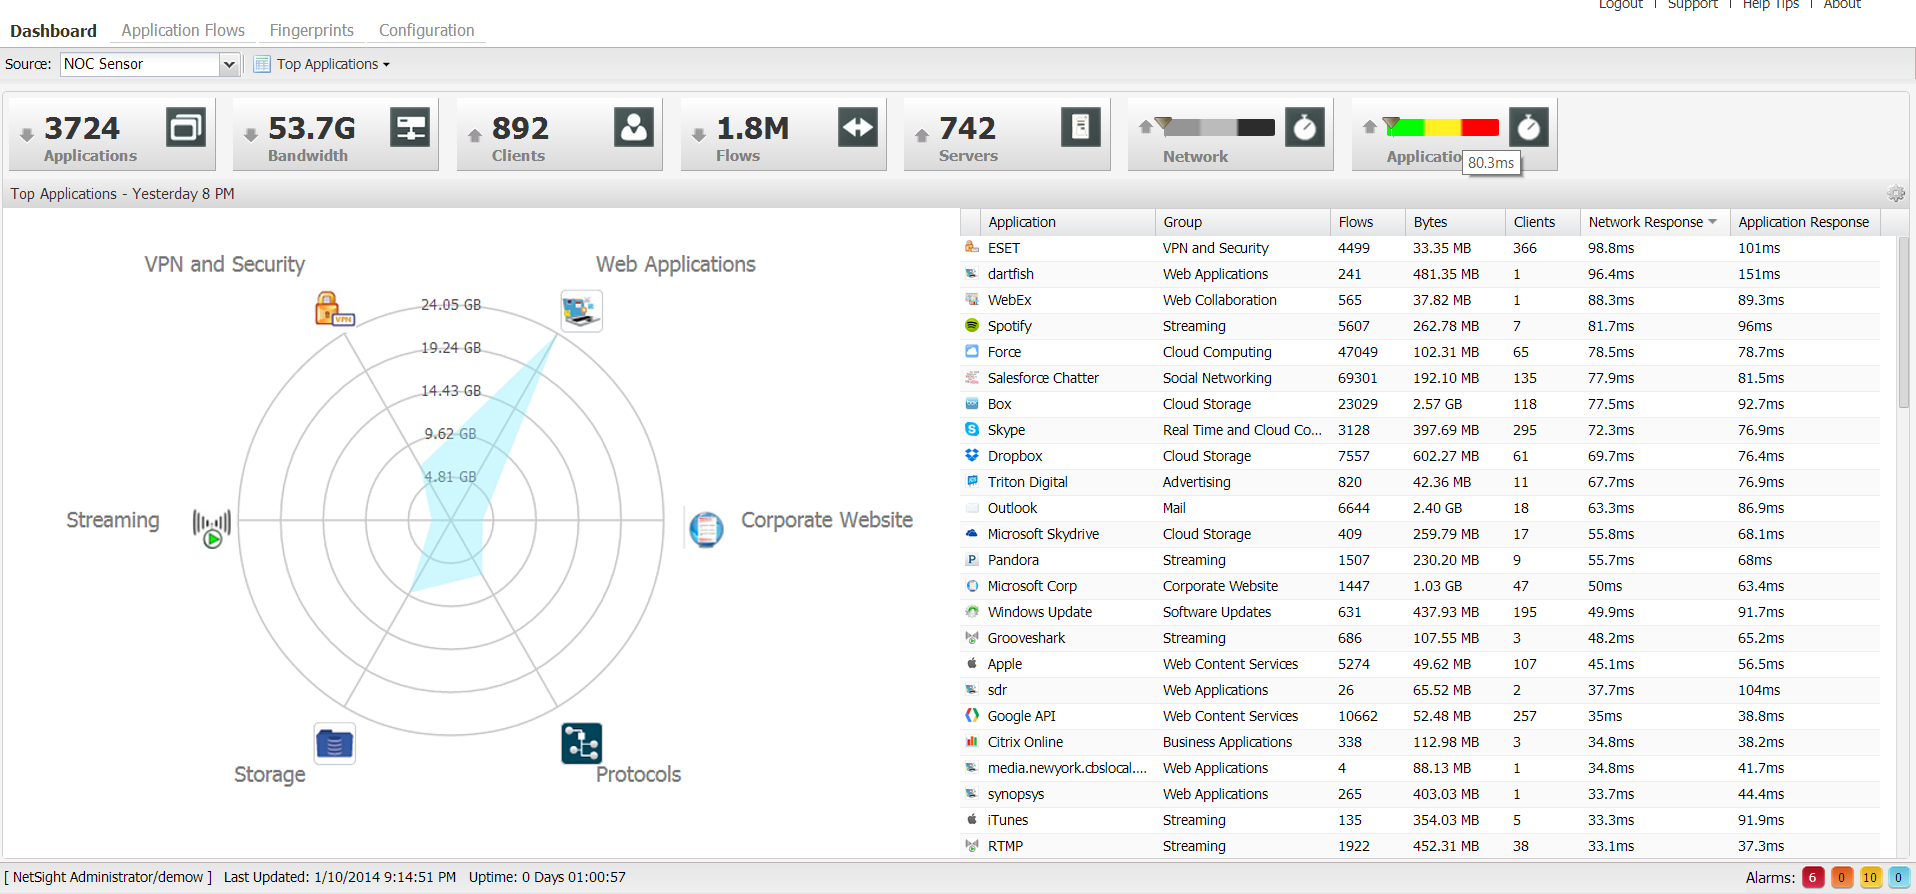Select the ESET table row

(x=1420, y=248)
